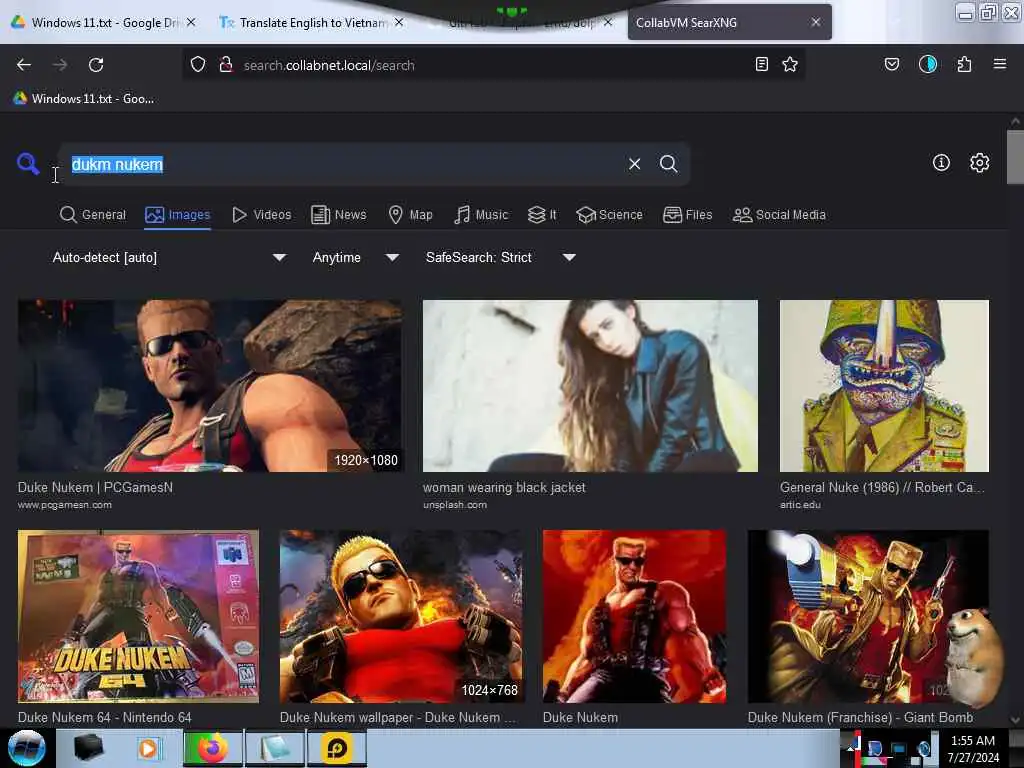Switch to the News search tab
This screenshot has width=1024, height=768.
[x=338, y=215]
